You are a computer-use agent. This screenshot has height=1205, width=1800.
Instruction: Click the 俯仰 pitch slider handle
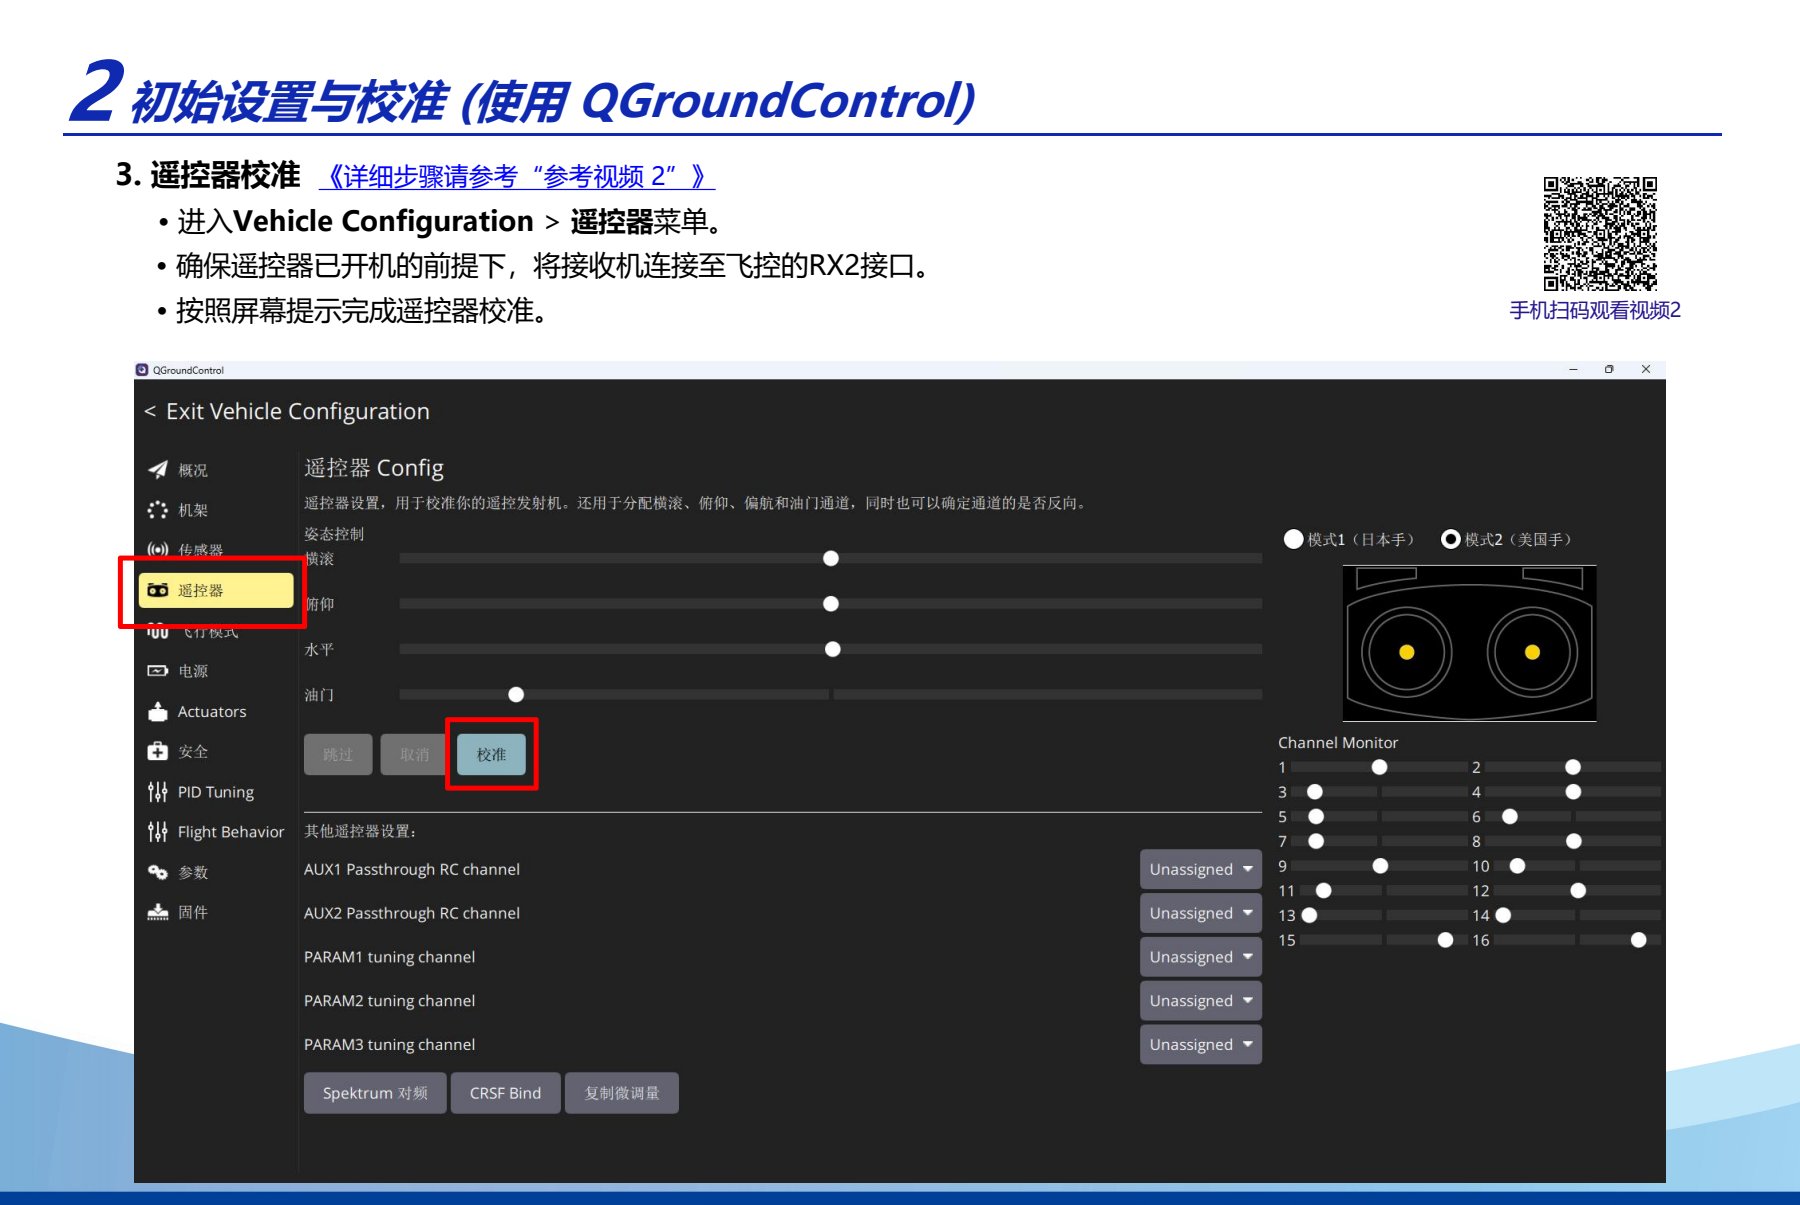831,604
